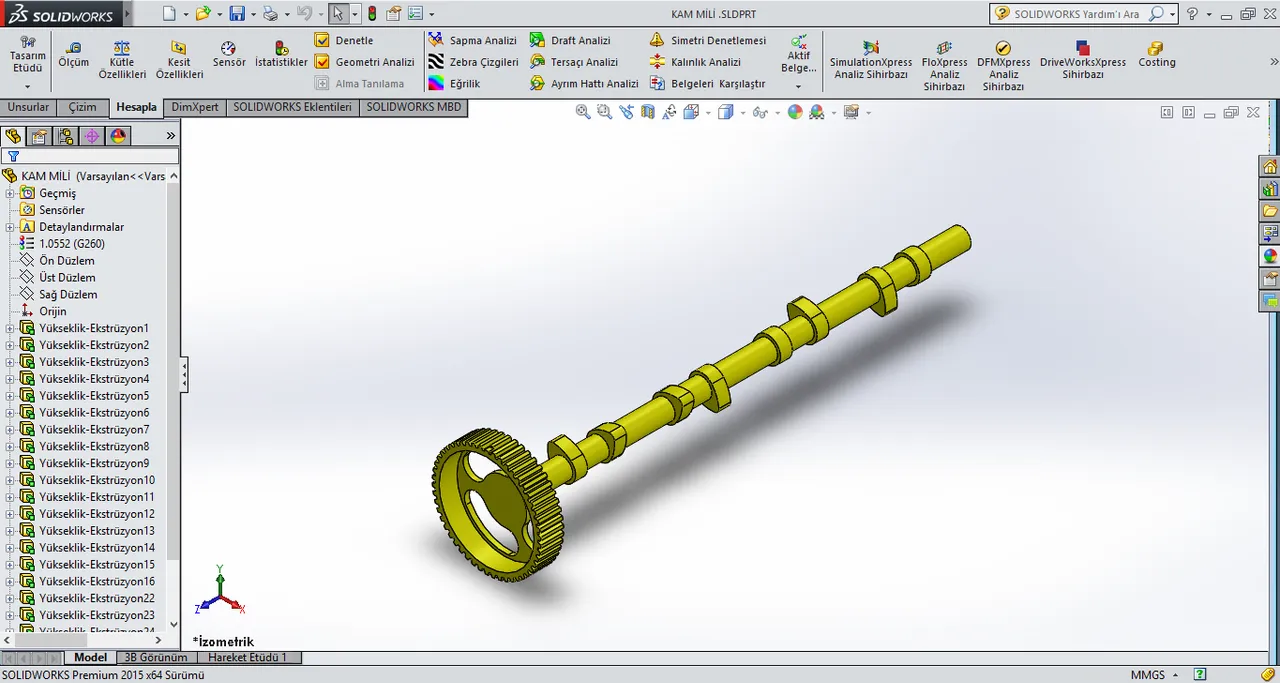Open İstatistikler feature statistics
The height and width of the screenshot is (683, 1280).
coord(281,55)
